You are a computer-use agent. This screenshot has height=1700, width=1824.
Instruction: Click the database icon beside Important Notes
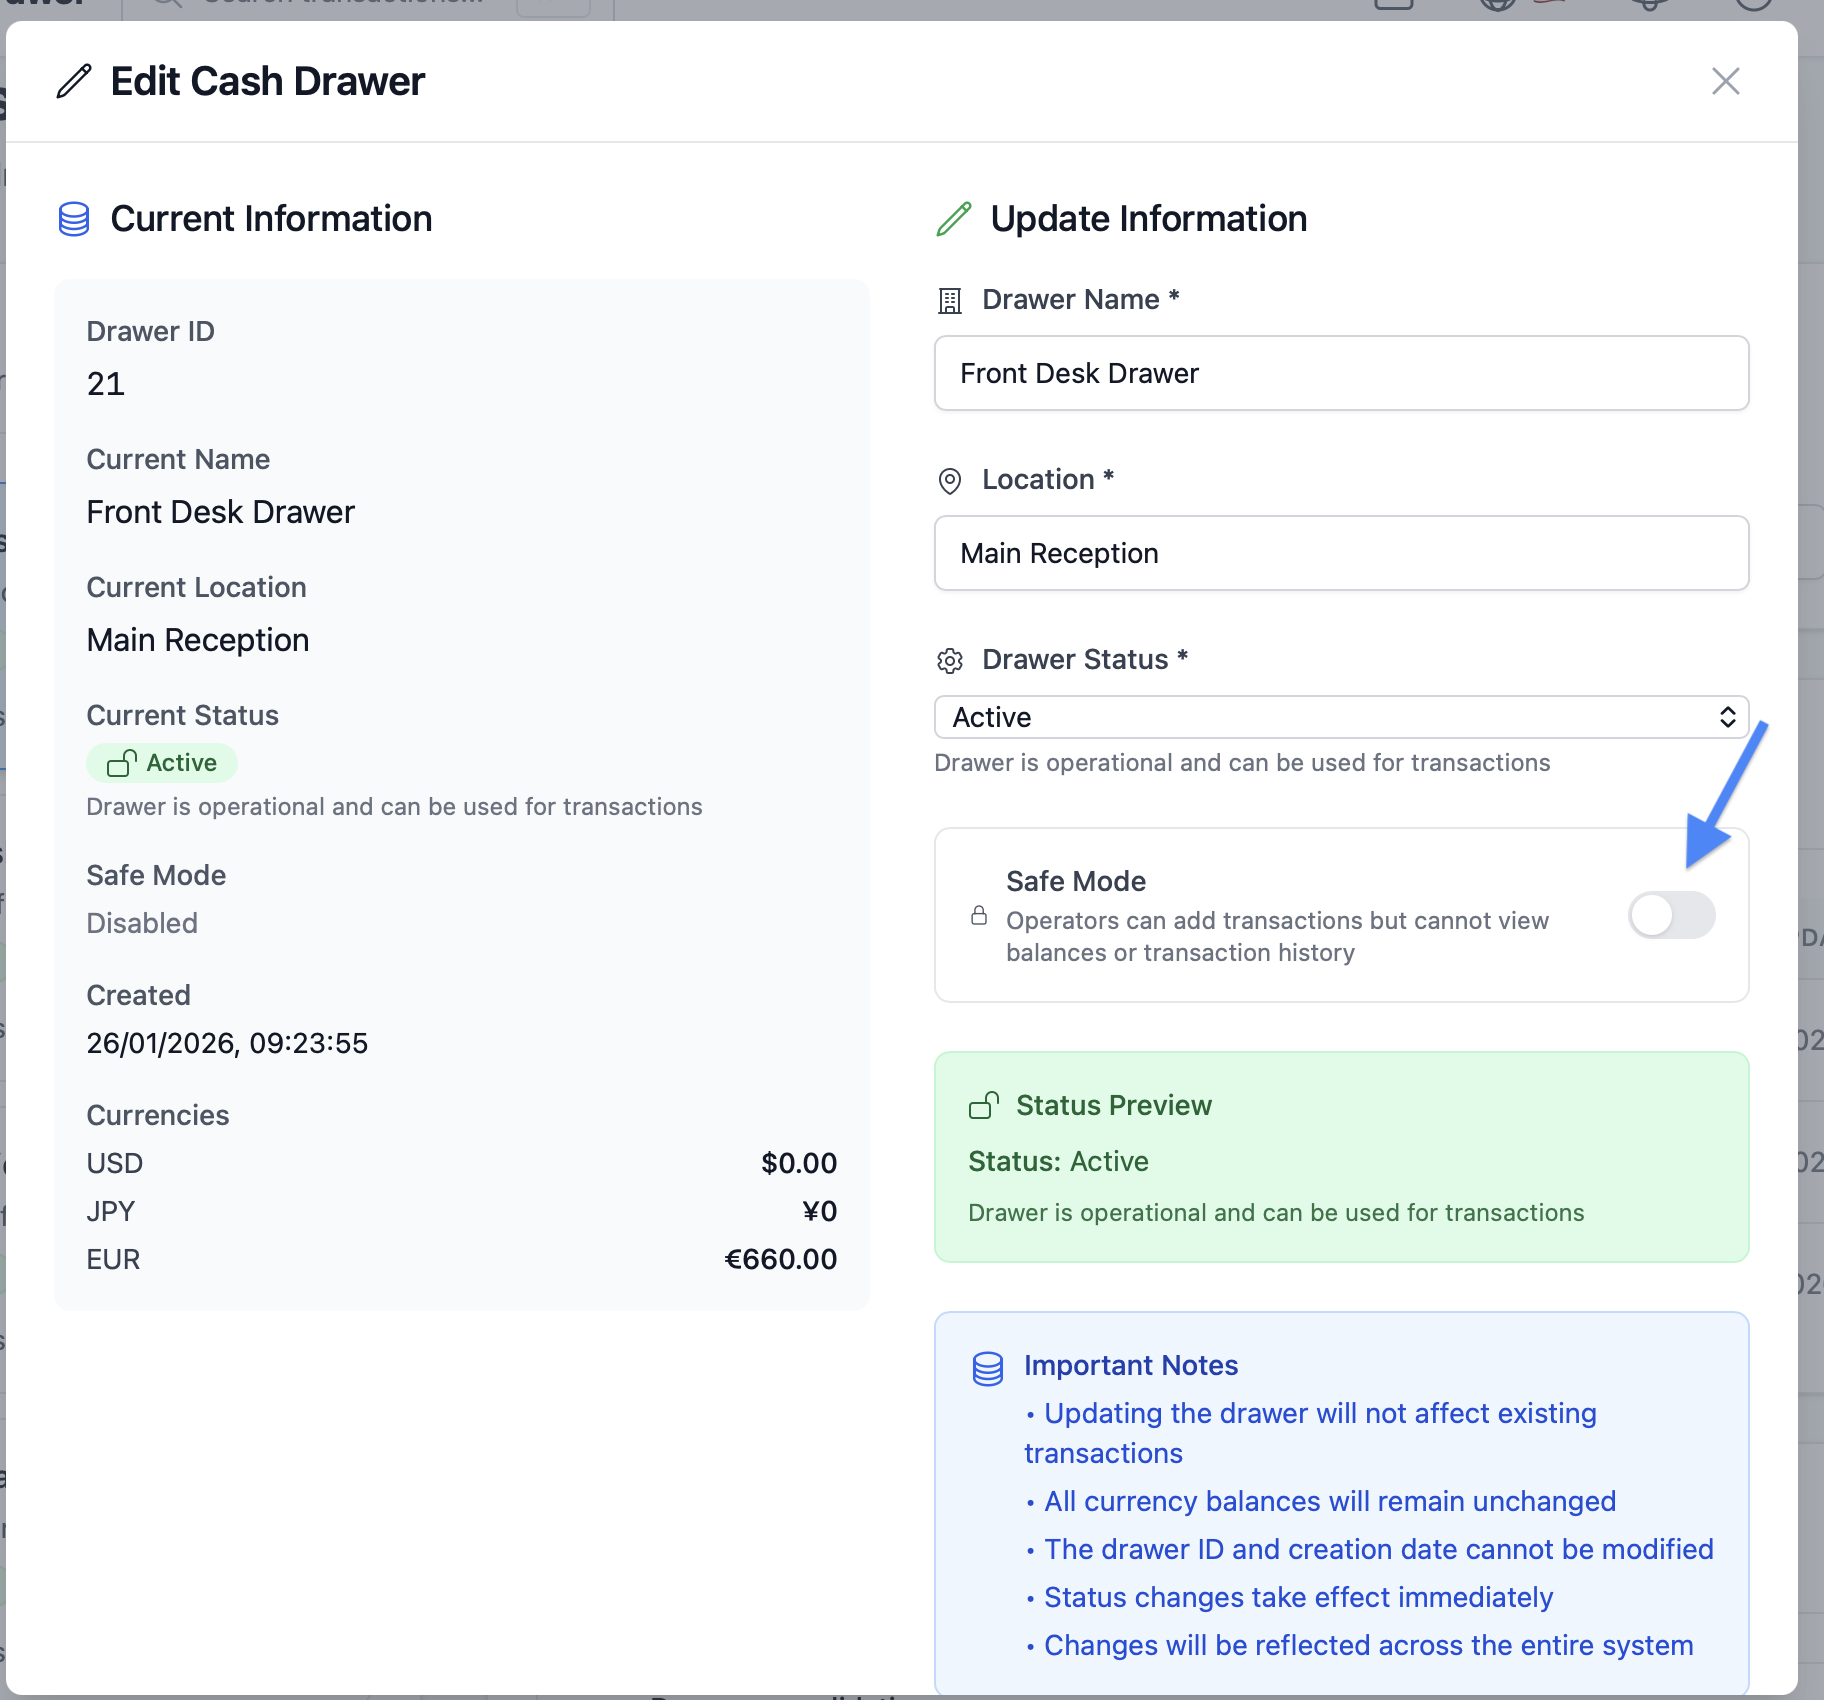987,1368
